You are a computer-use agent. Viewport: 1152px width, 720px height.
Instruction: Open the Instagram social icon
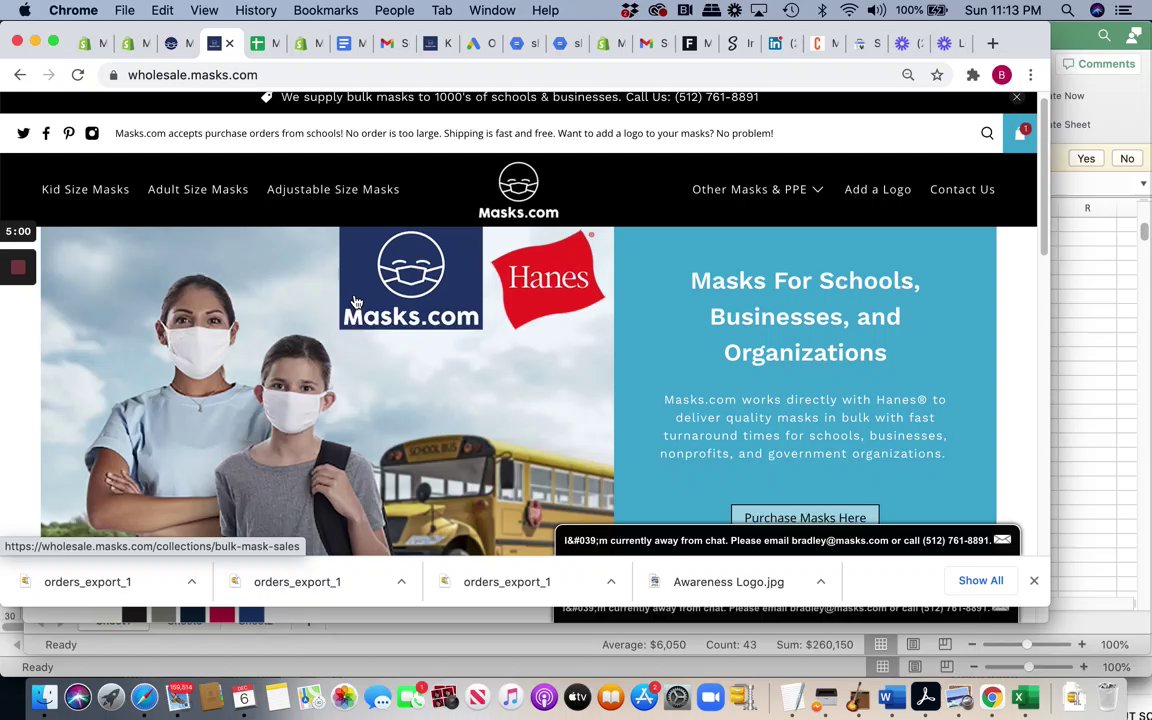pyautogui.click(x=92, y=133)
